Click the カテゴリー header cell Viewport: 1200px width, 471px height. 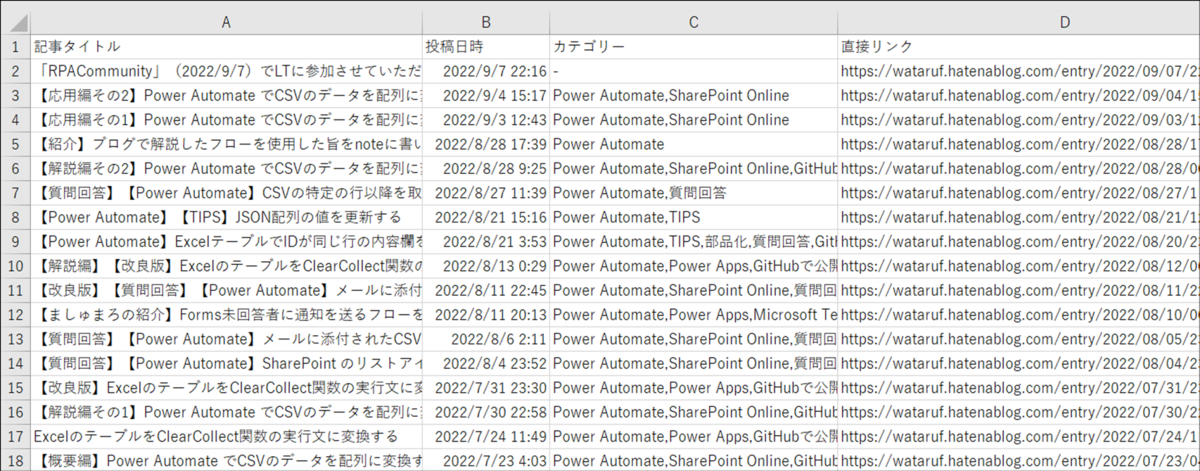pos(693,47)
